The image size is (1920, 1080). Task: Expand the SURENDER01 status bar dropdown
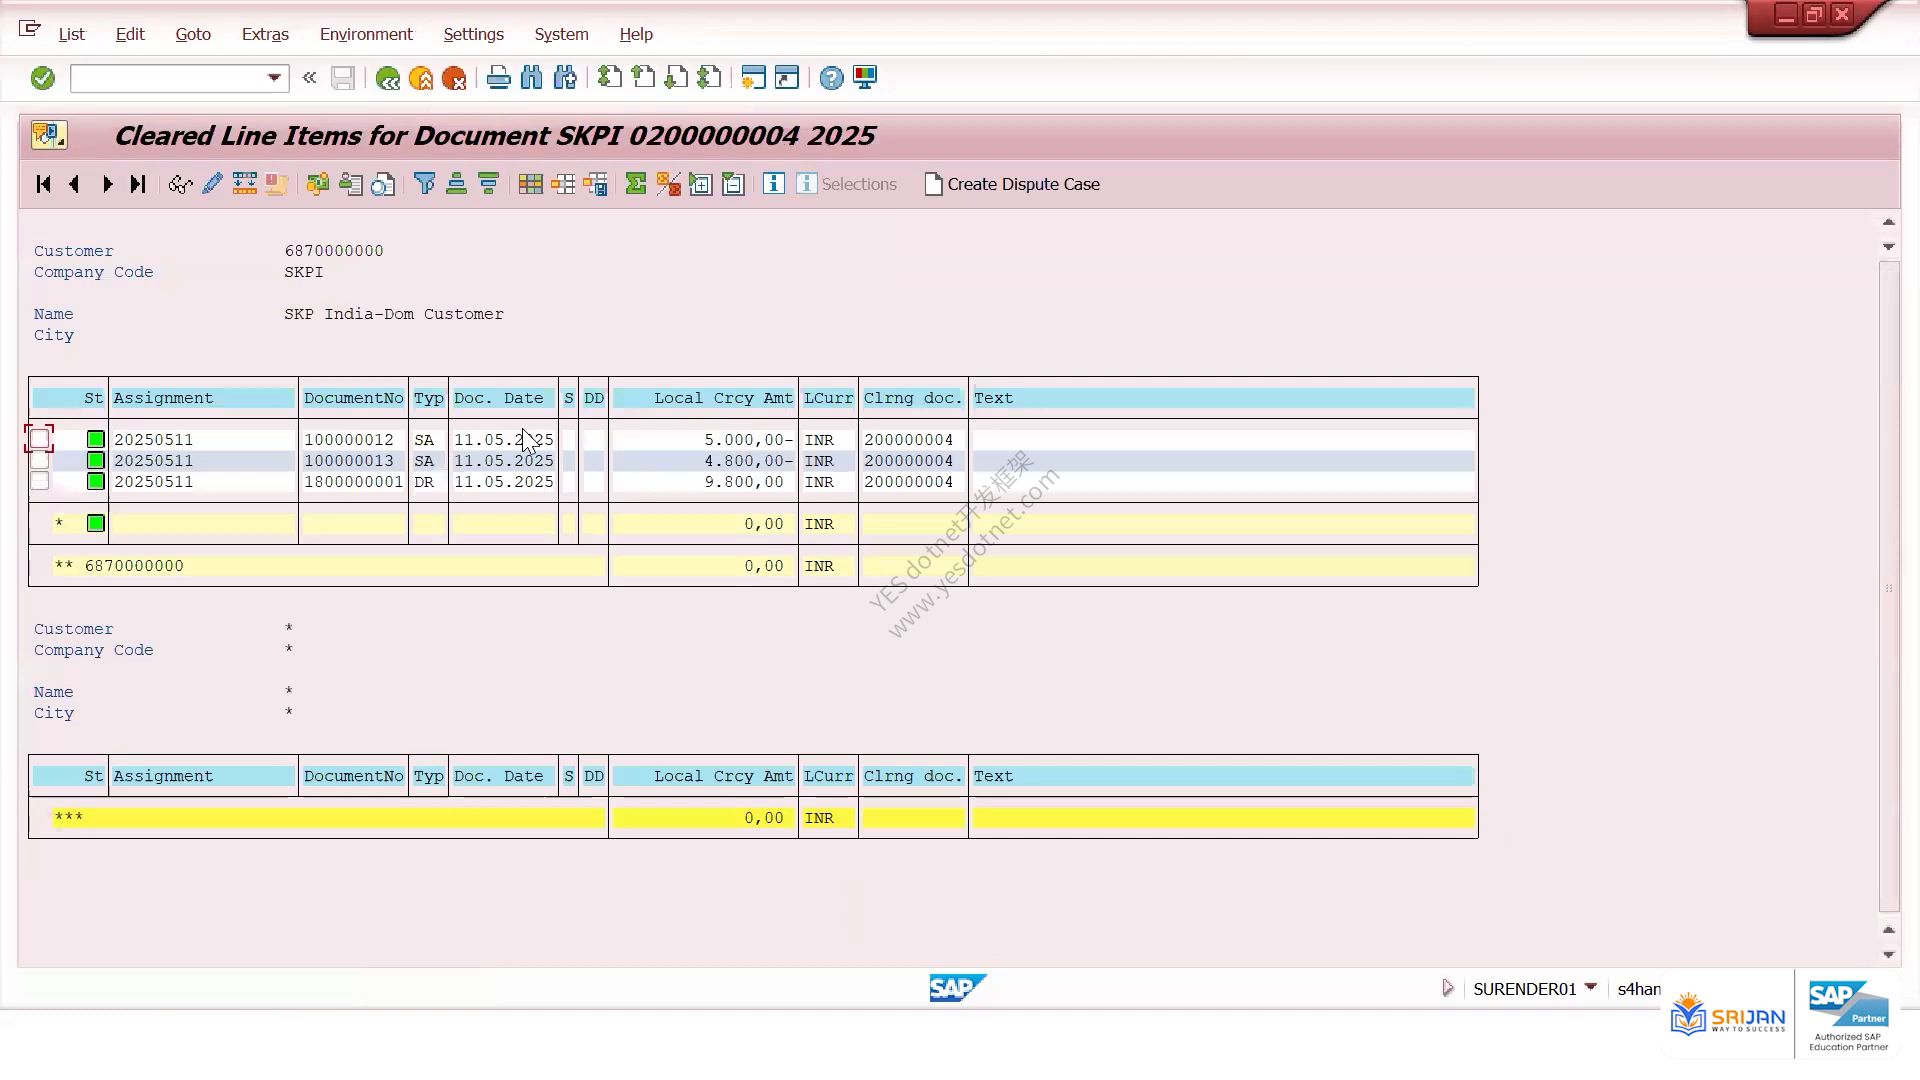(1591, 987)
